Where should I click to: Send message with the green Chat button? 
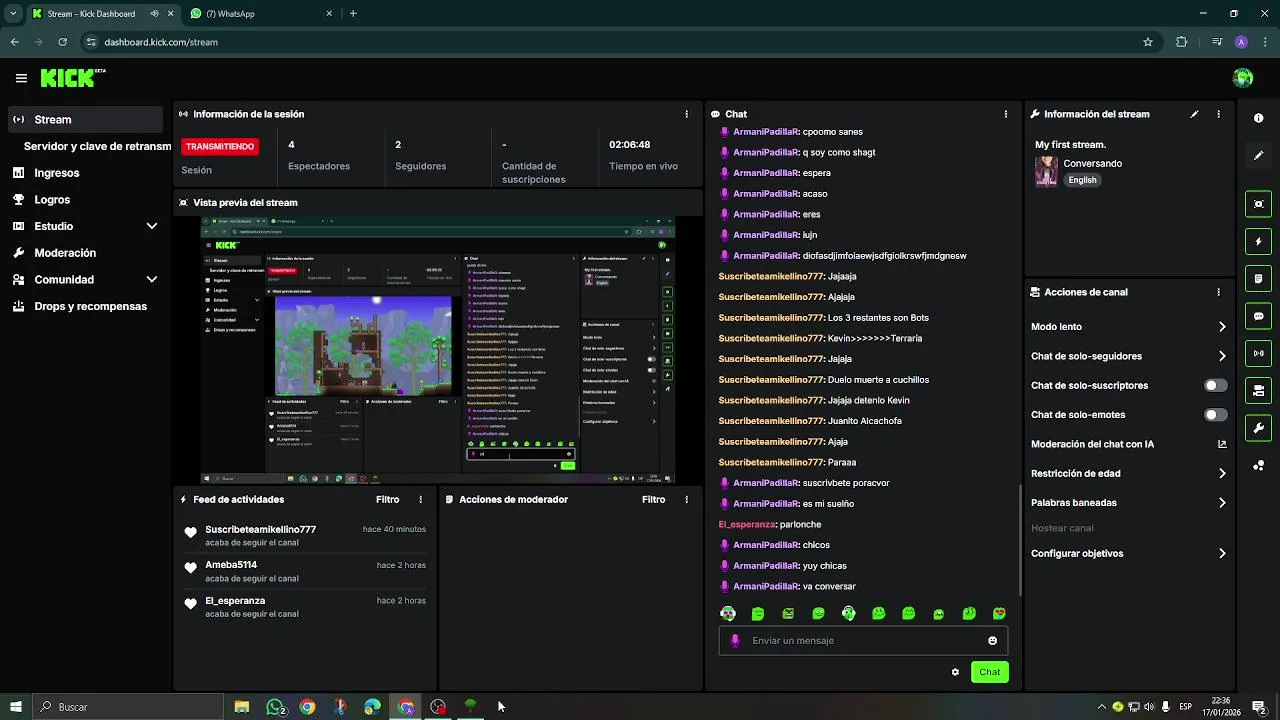(x=989, y=672)
